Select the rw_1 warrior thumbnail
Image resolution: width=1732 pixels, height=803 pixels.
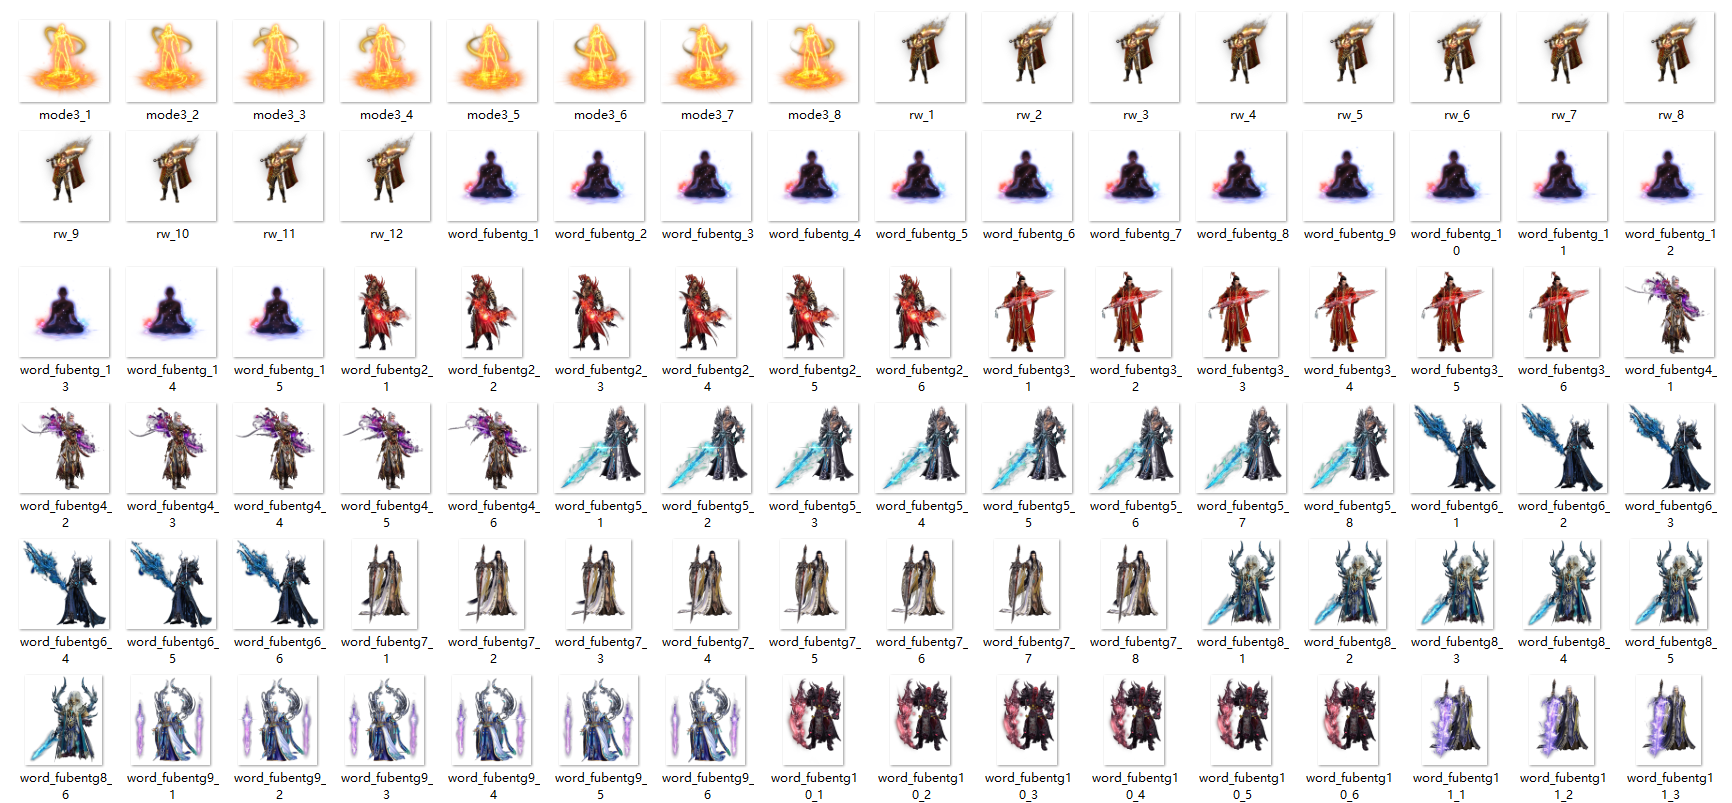(921, 58)
